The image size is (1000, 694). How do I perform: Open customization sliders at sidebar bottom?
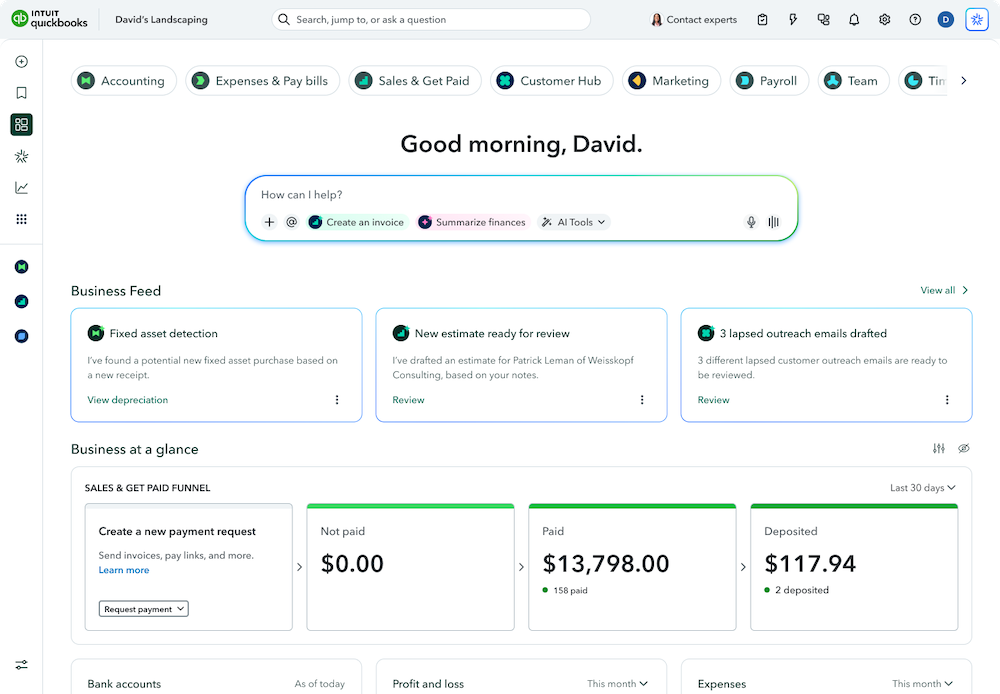(21, 664)
